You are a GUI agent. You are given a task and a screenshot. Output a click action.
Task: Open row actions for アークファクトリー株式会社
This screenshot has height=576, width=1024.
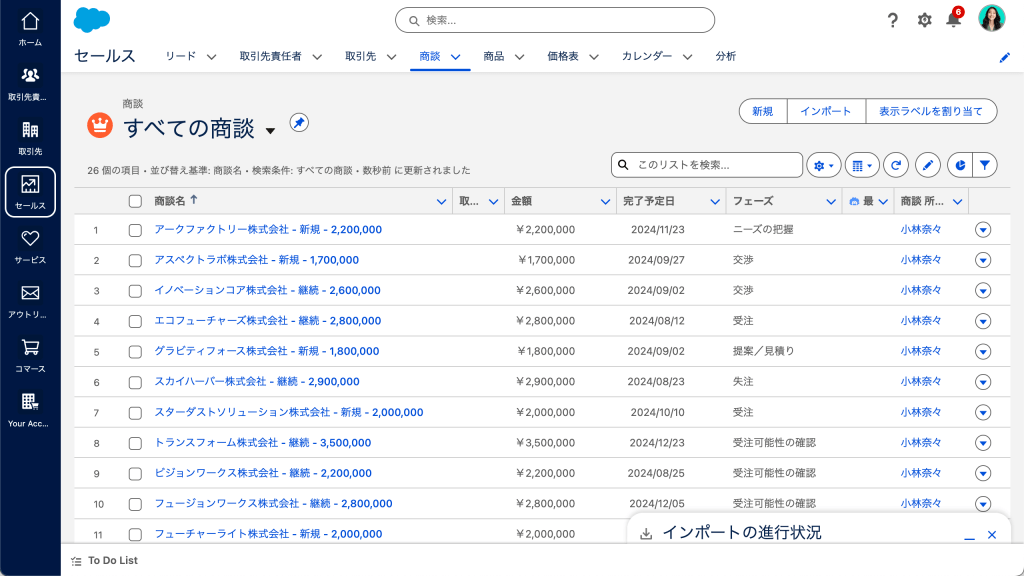click(983, 230)
